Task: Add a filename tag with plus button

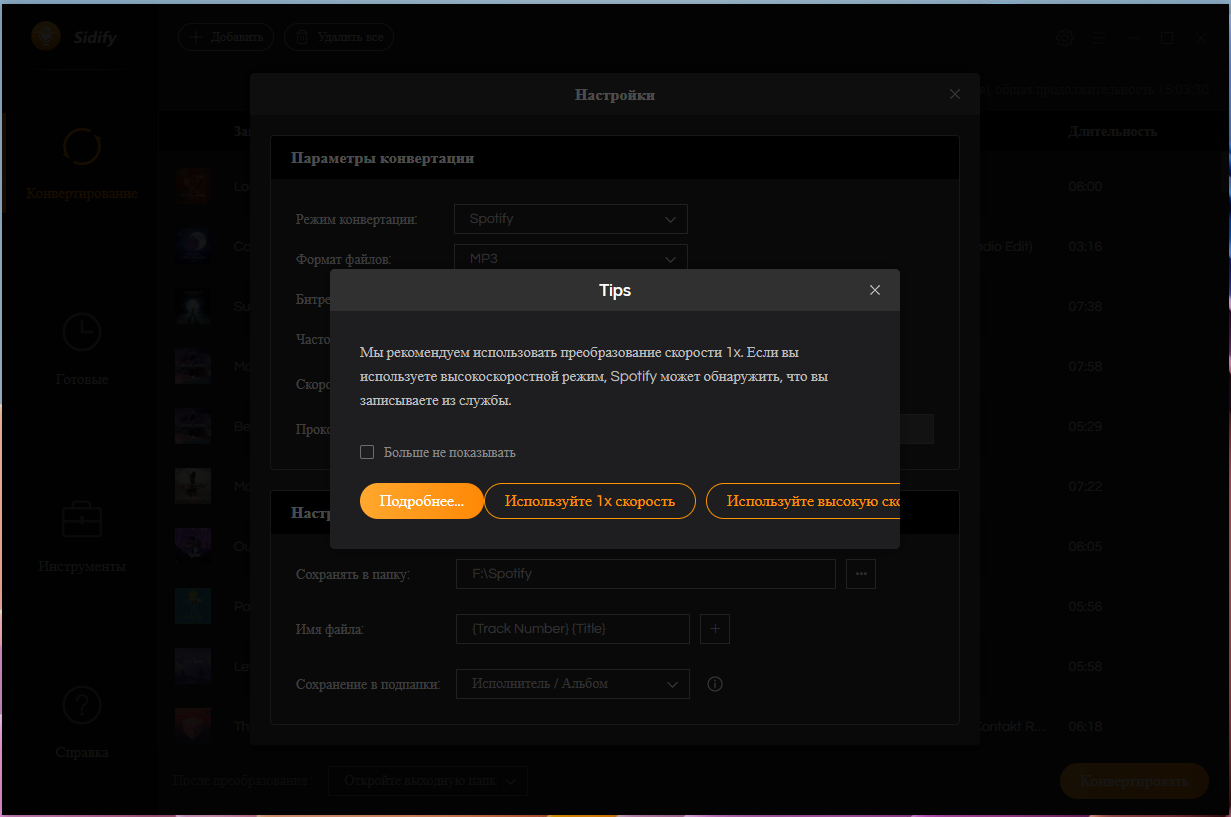Action: point(715,629)
